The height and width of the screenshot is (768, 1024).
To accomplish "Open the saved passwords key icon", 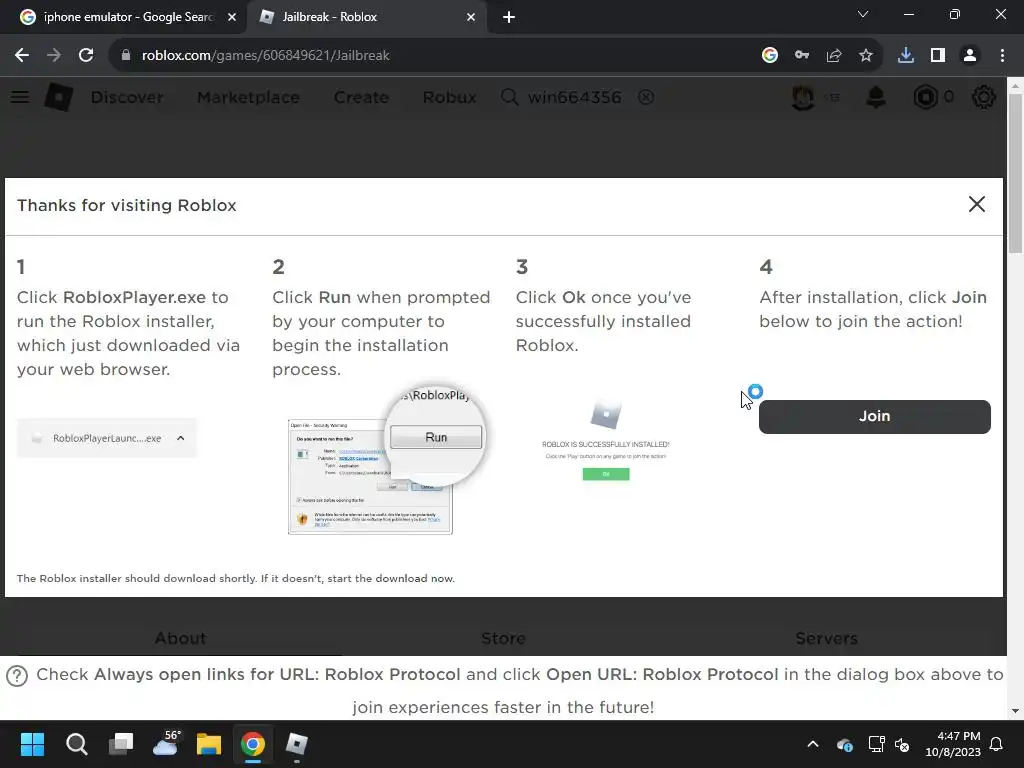I will click(x=802, y=56).
